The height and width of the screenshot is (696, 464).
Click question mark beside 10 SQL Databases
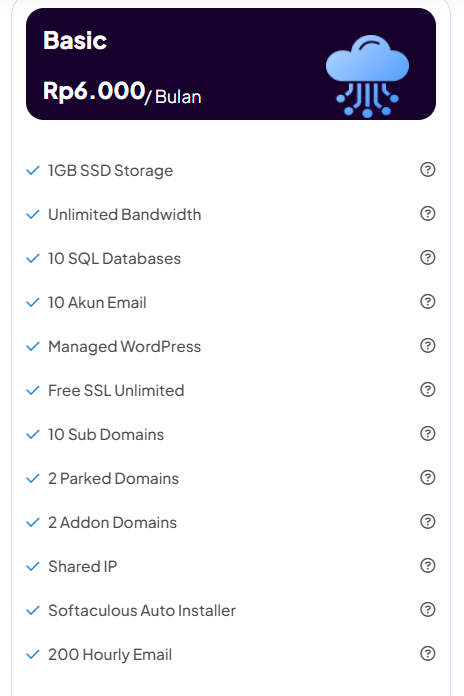pos(427,257)
